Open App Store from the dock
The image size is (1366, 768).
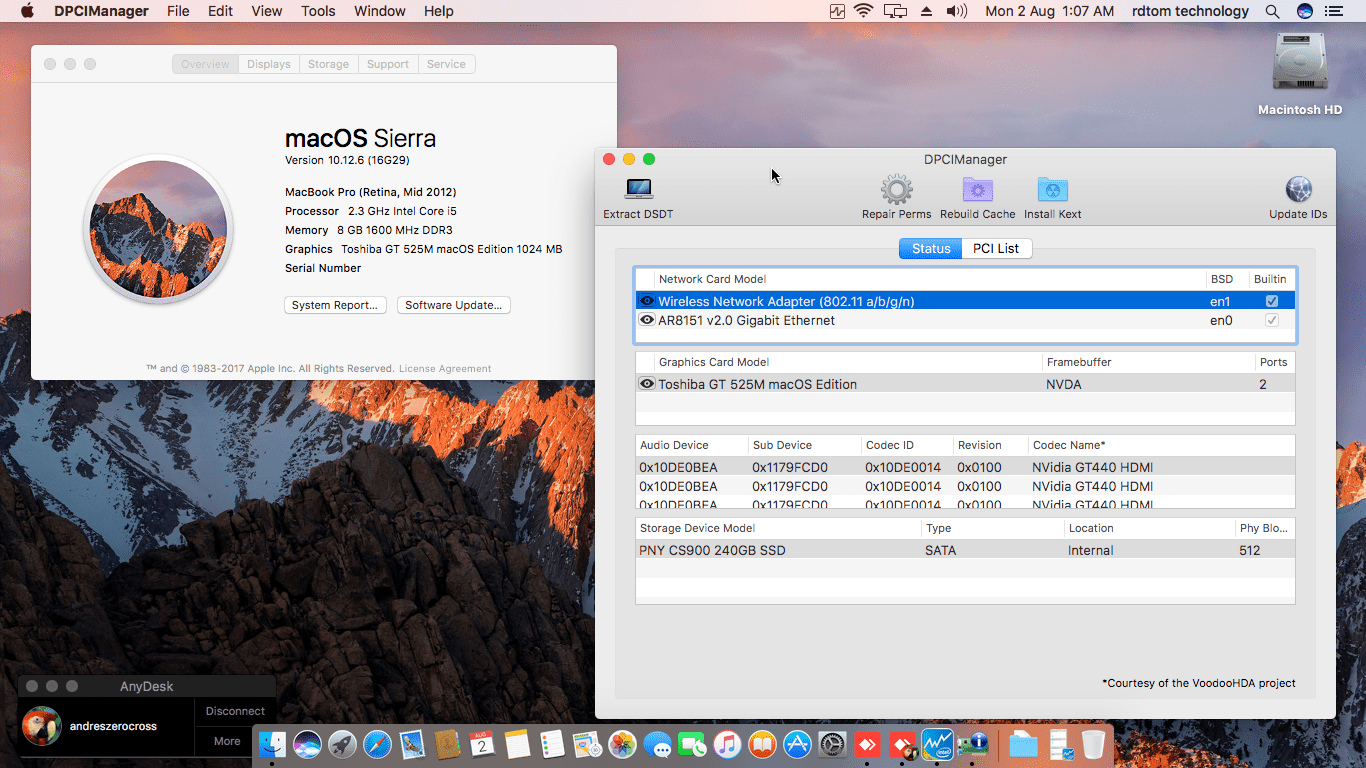[x=797, y=744]
